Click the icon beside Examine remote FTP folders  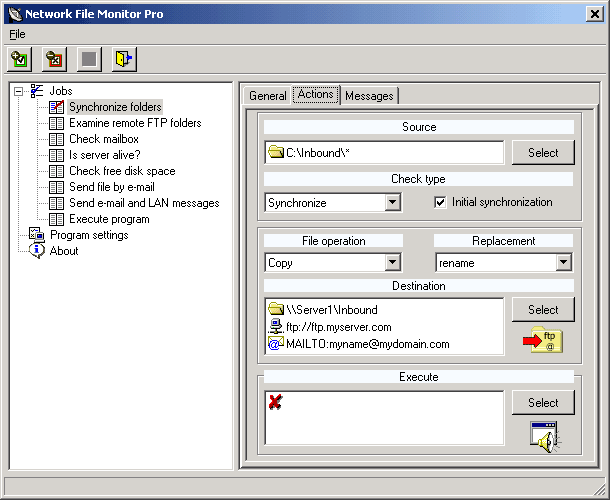(x=56, y=123)
